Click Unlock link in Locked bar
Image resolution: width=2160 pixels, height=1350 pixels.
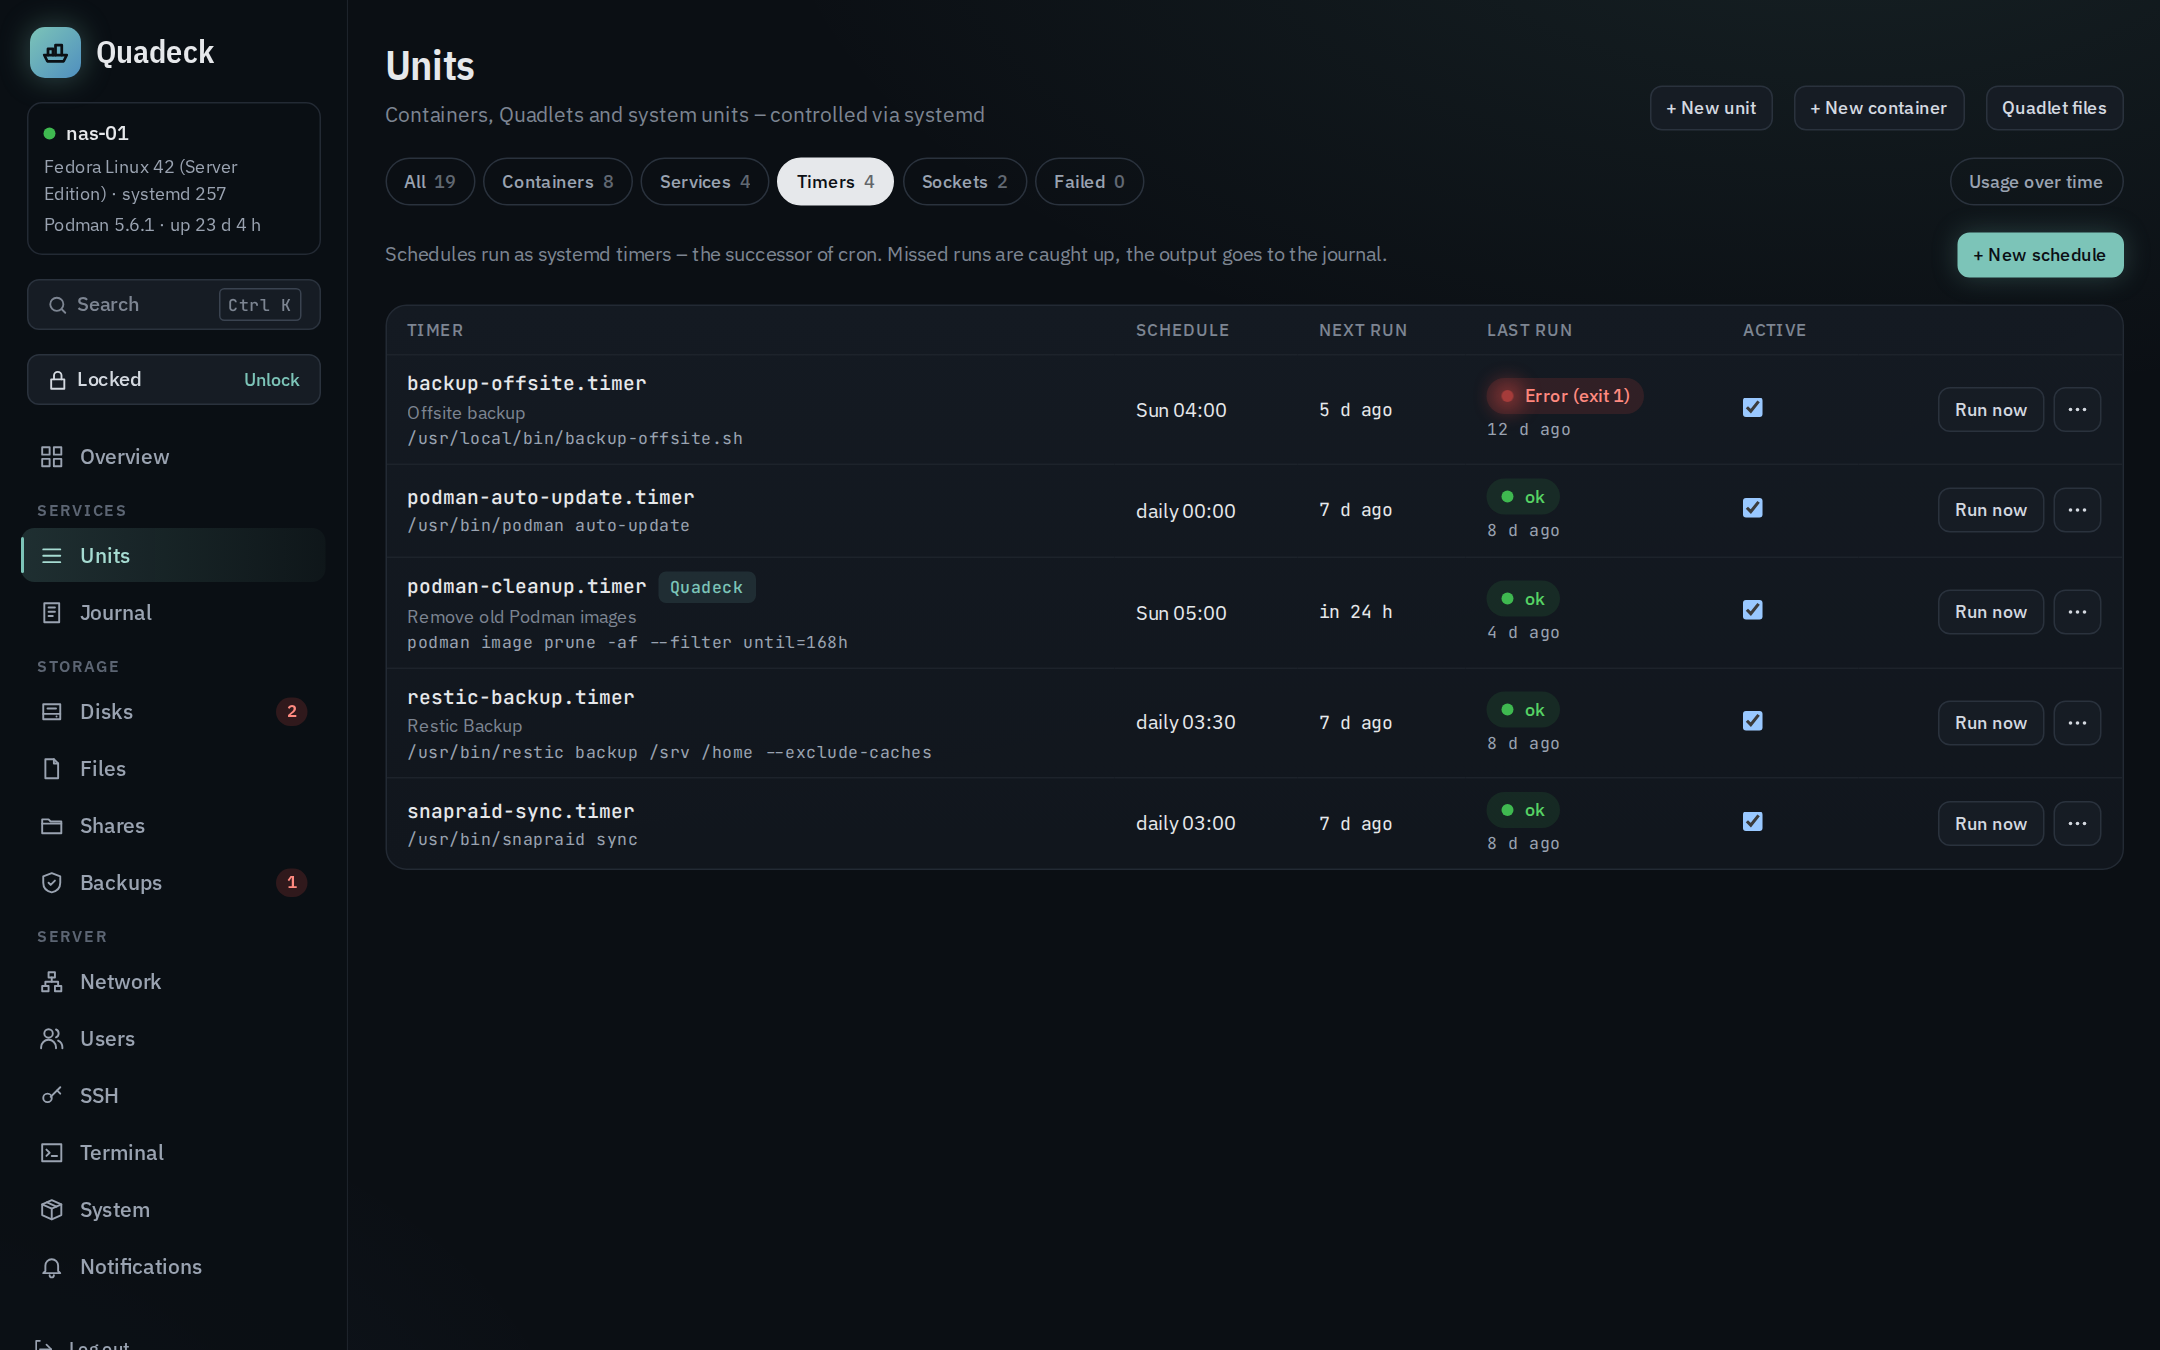tap(272, 380)
